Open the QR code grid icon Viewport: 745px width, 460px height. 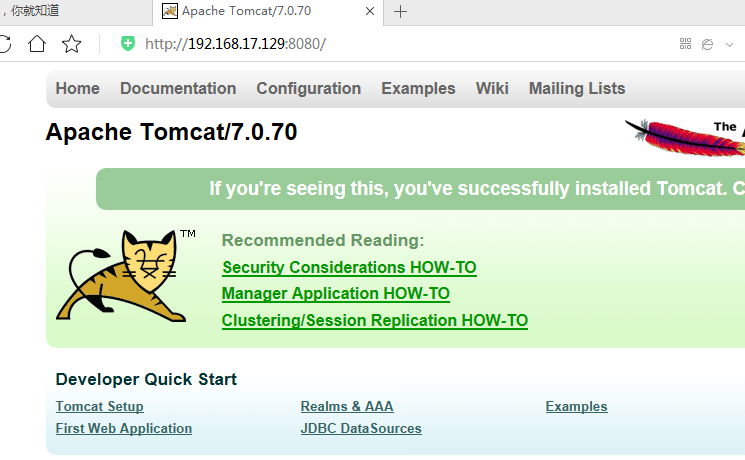[x=685, y=44]
